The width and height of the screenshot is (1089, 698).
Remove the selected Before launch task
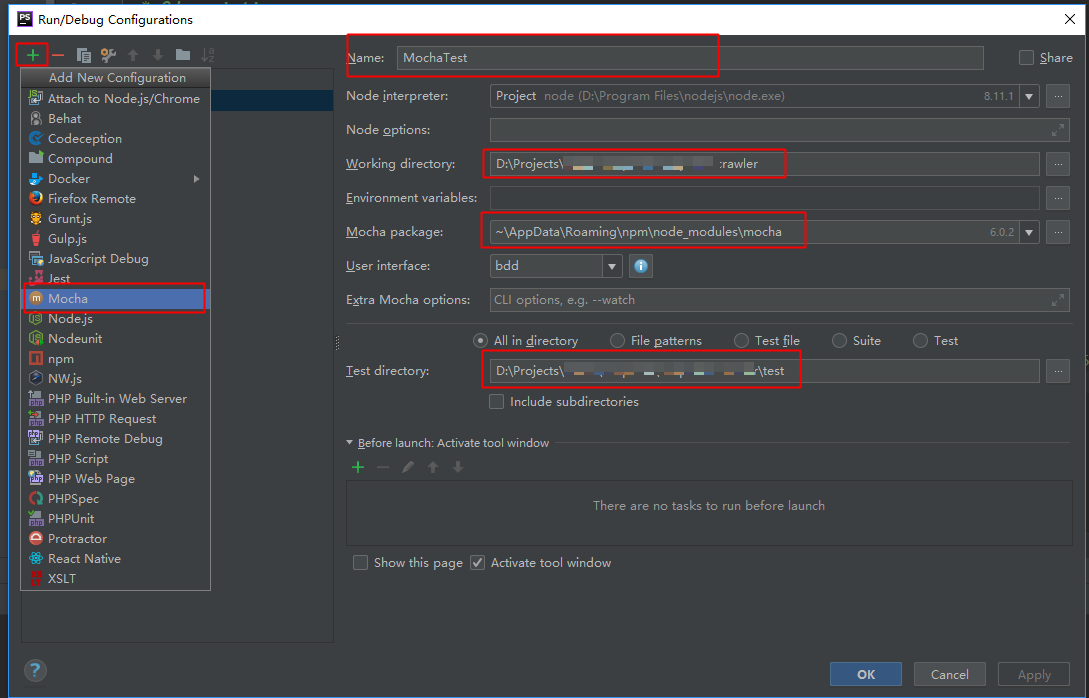[x=383, y=467]
